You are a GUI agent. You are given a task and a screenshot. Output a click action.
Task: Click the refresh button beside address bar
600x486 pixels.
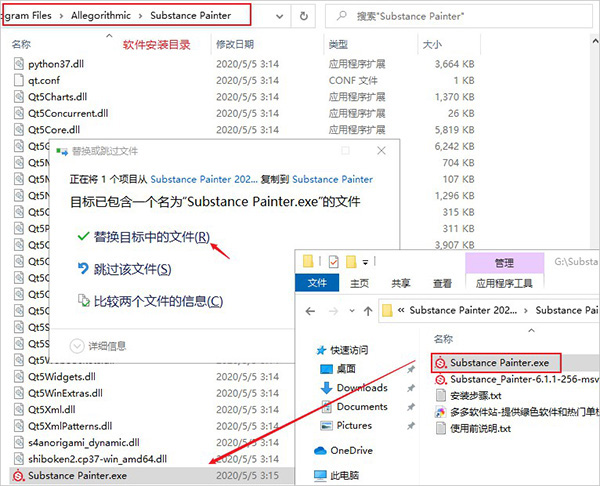pyautogui.click(x=303, y=16)
